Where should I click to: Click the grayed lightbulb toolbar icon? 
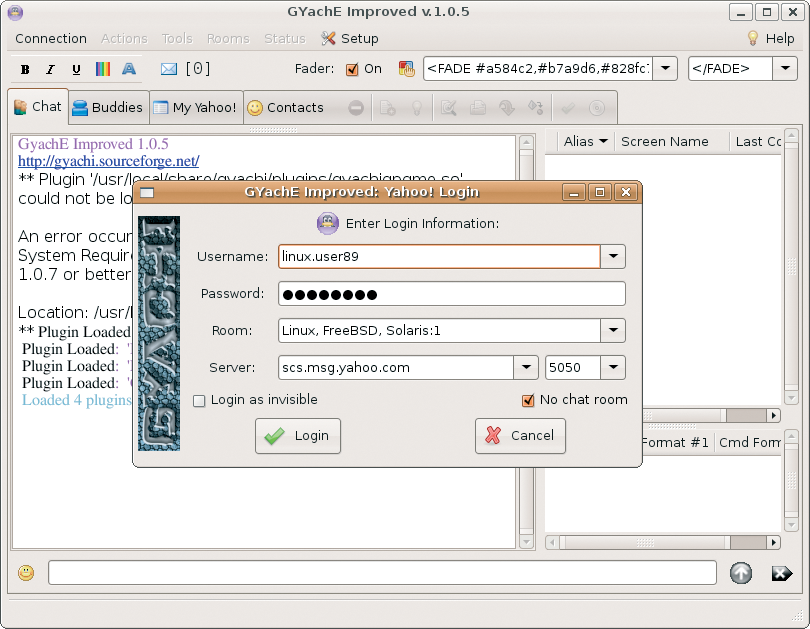point(416,108)
